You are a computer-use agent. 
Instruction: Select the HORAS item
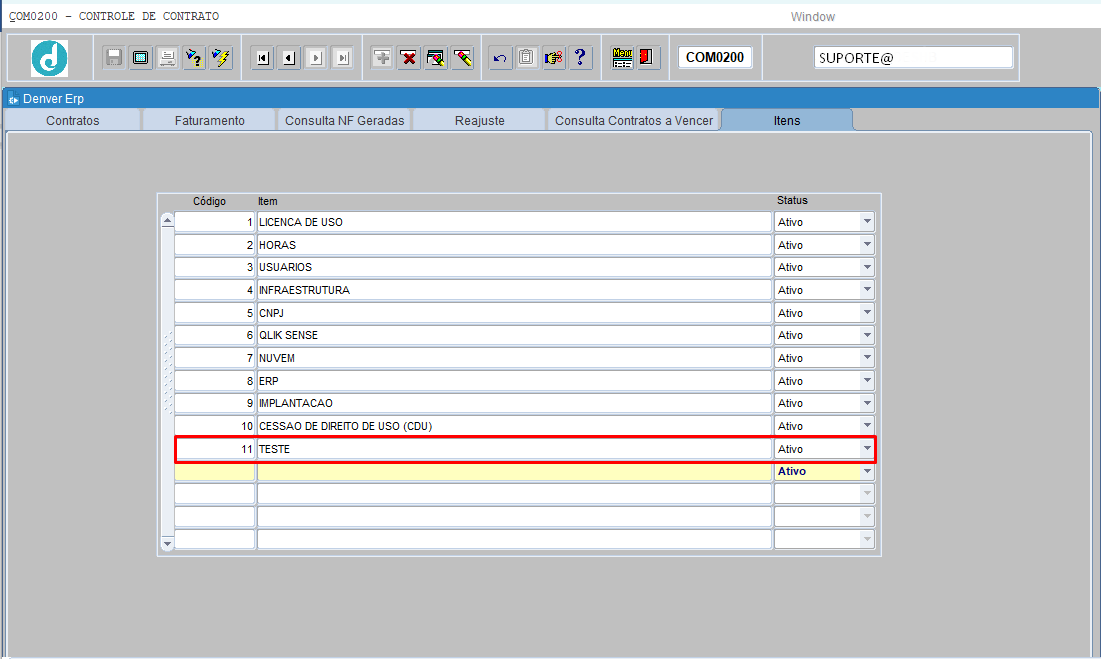tap(514, 245)
